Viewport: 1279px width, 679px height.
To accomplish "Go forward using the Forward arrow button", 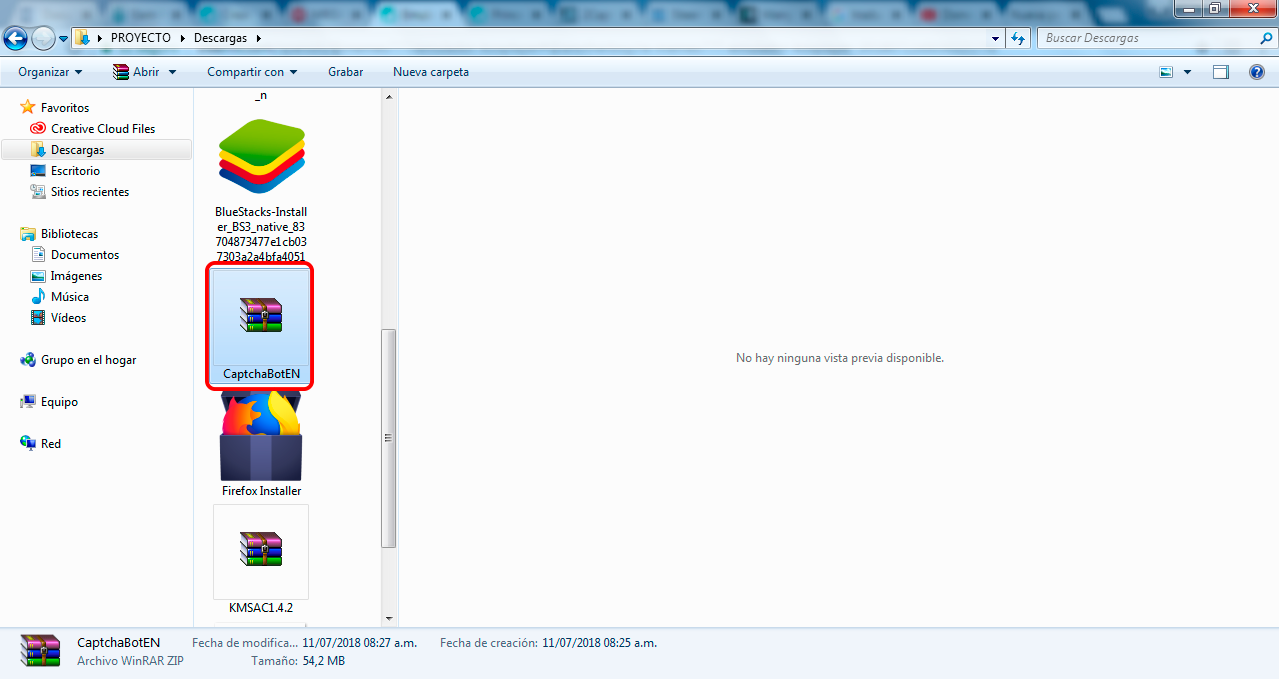I will pos(43,38).
